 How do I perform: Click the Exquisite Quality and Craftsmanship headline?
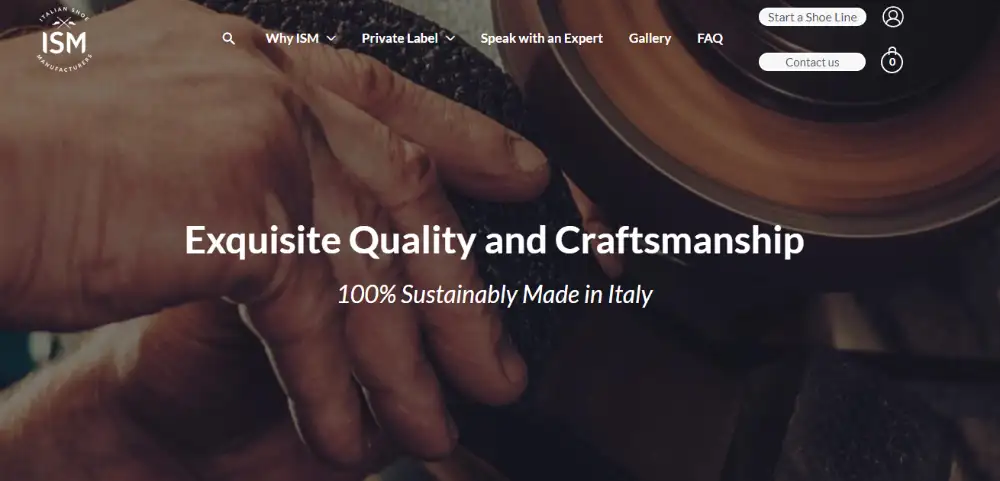tap(494, 240)
